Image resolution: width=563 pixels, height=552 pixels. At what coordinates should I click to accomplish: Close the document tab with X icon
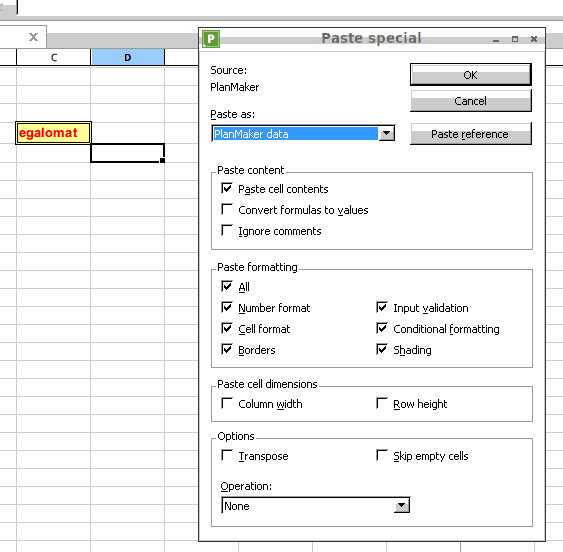pos(33,37)
